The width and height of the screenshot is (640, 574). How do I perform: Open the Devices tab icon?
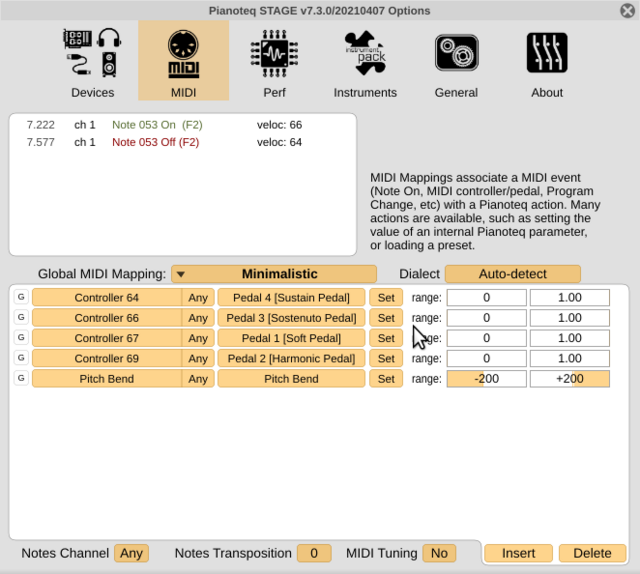(x=92, y=53)
